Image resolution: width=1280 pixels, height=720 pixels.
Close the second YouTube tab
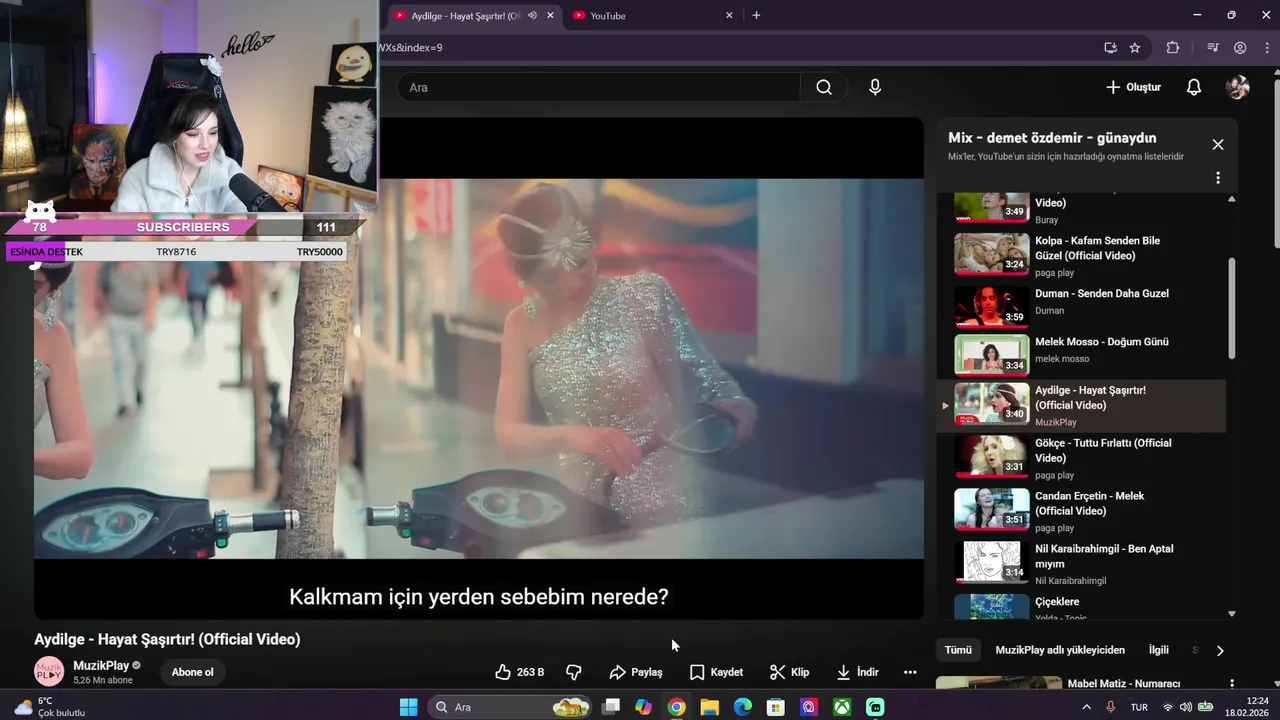pos(729,15)
